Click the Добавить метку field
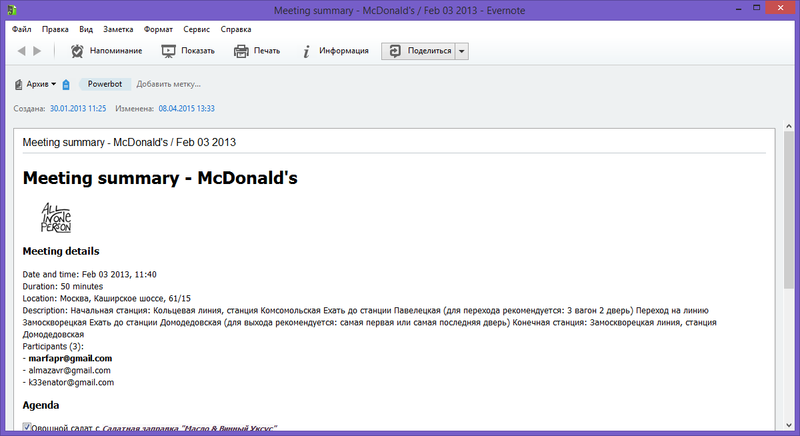 [x=168, y=84]
